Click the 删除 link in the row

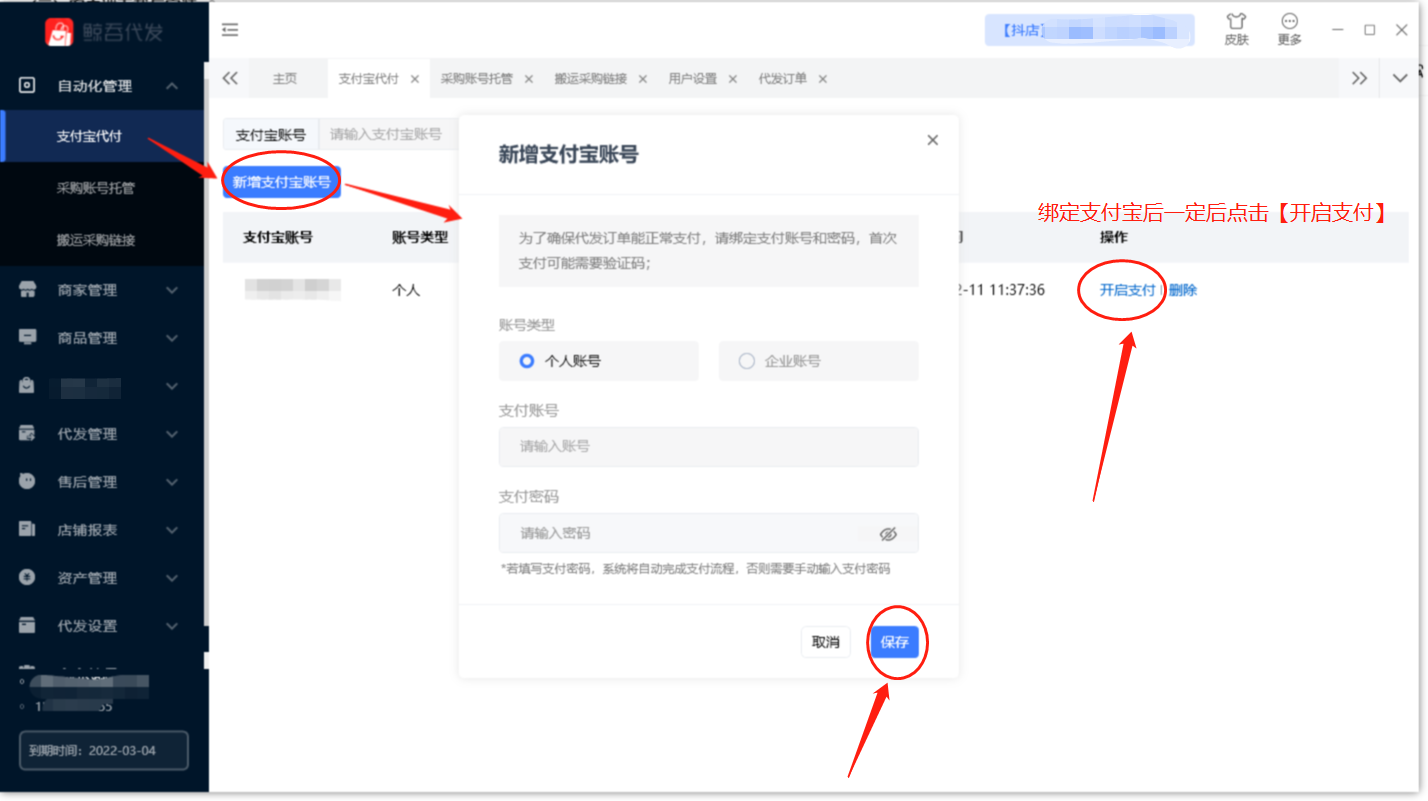1183,290
